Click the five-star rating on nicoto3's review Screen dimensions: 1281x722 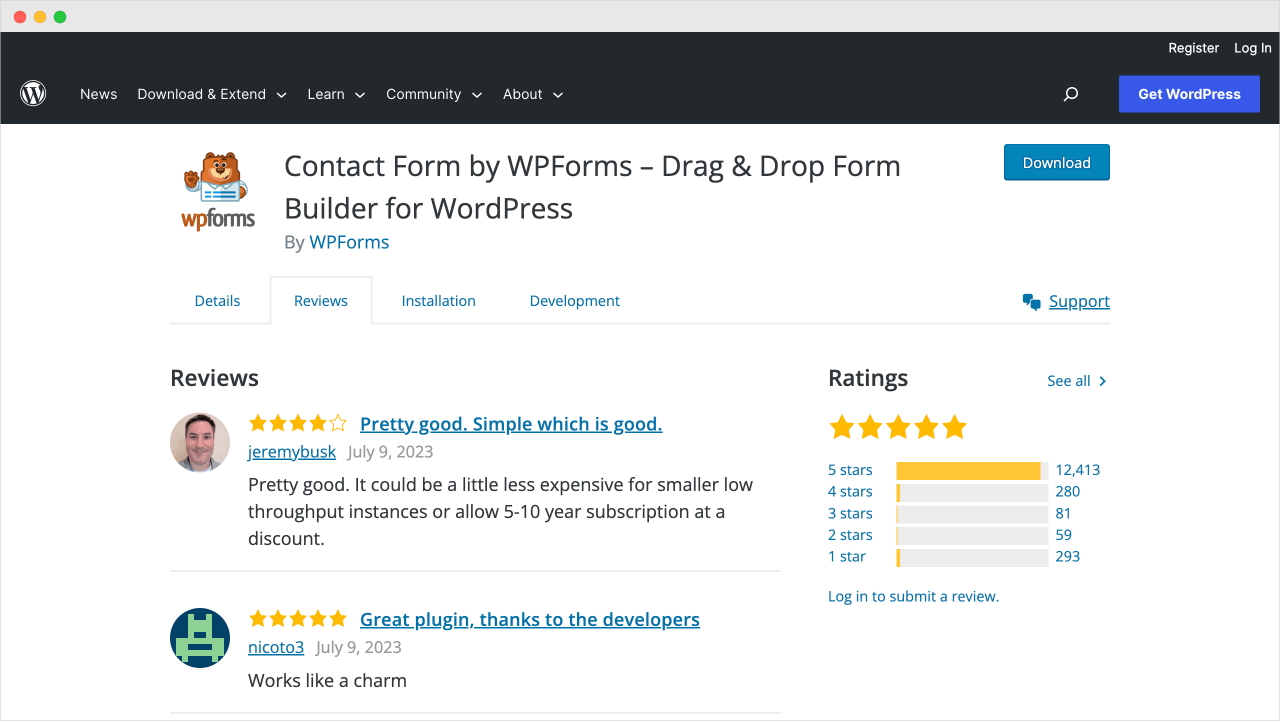click(298, 618)
